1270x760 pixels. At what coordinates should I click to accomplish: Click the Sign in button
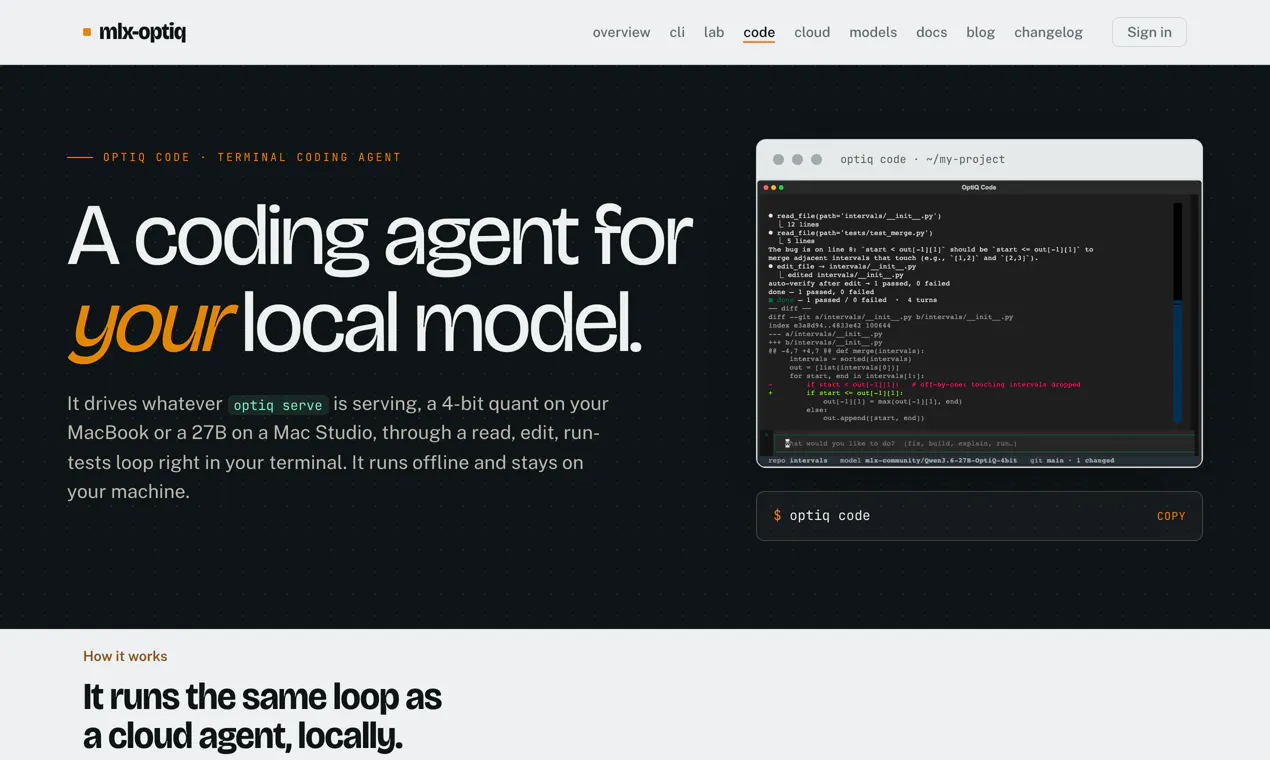tap(1149, 32)
